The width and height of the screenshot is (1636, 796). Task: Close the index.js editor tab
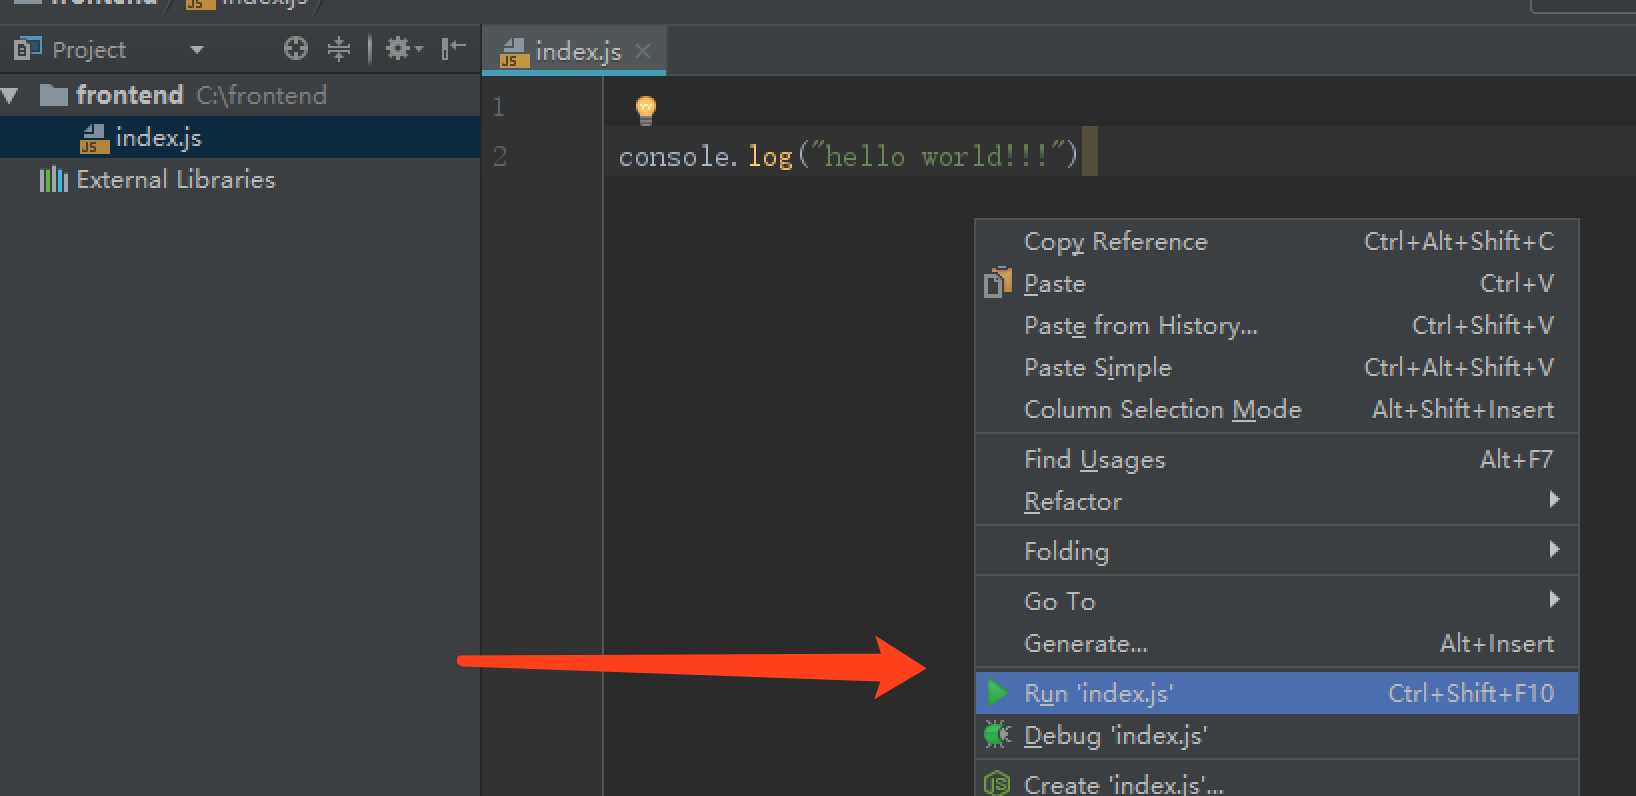click(x=644, y=51)
